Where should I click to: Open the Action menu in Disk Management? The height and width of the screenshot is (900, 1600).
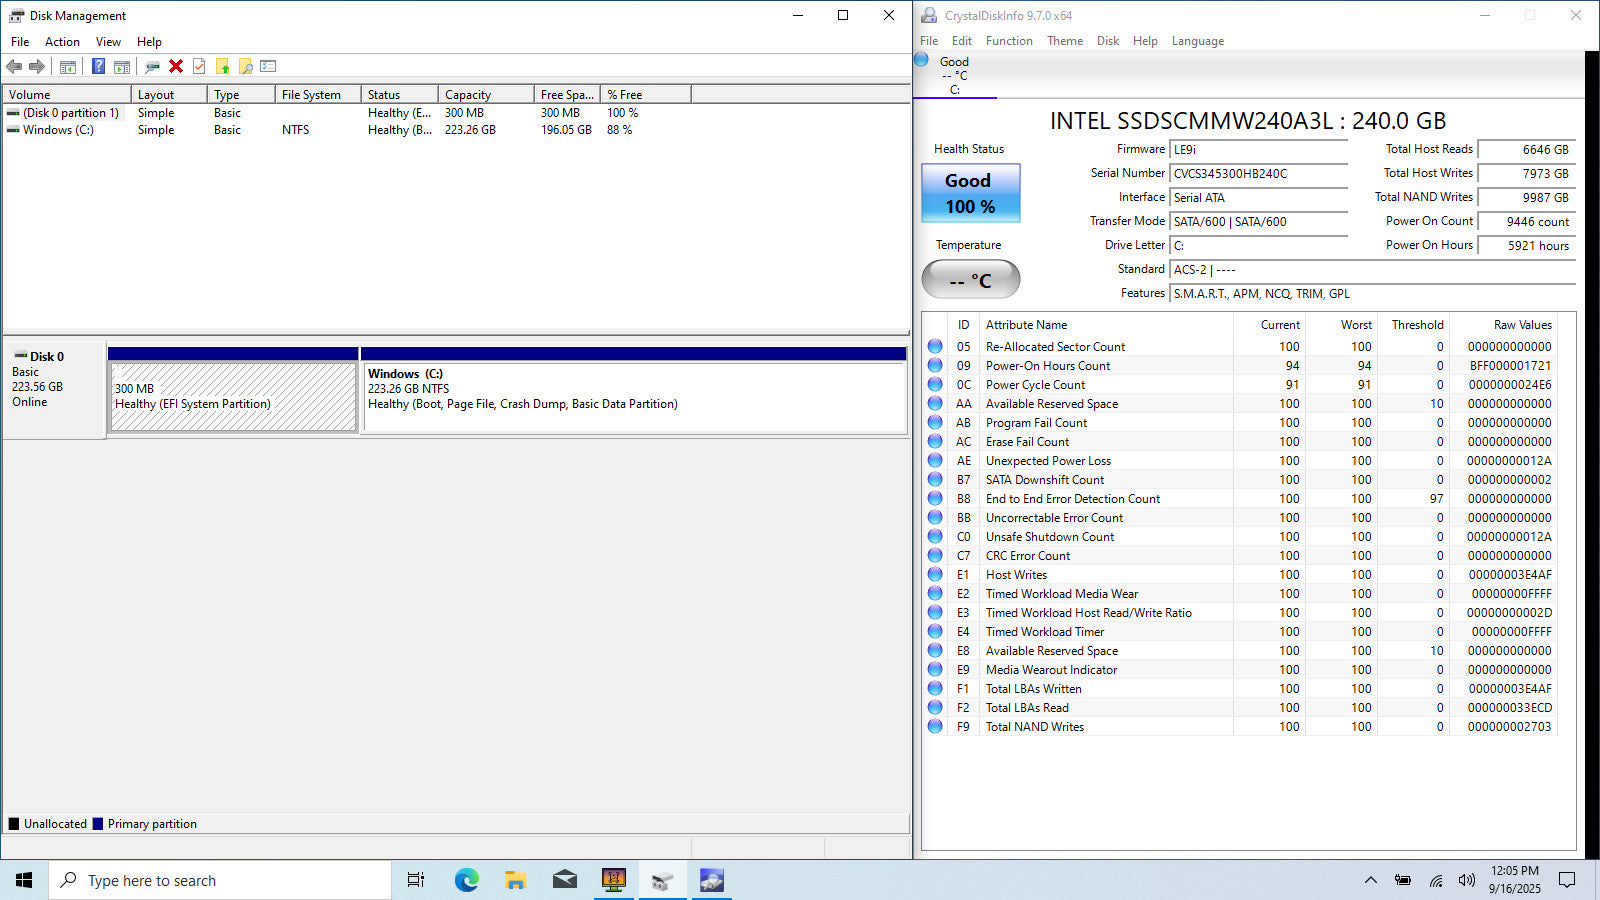62,42
